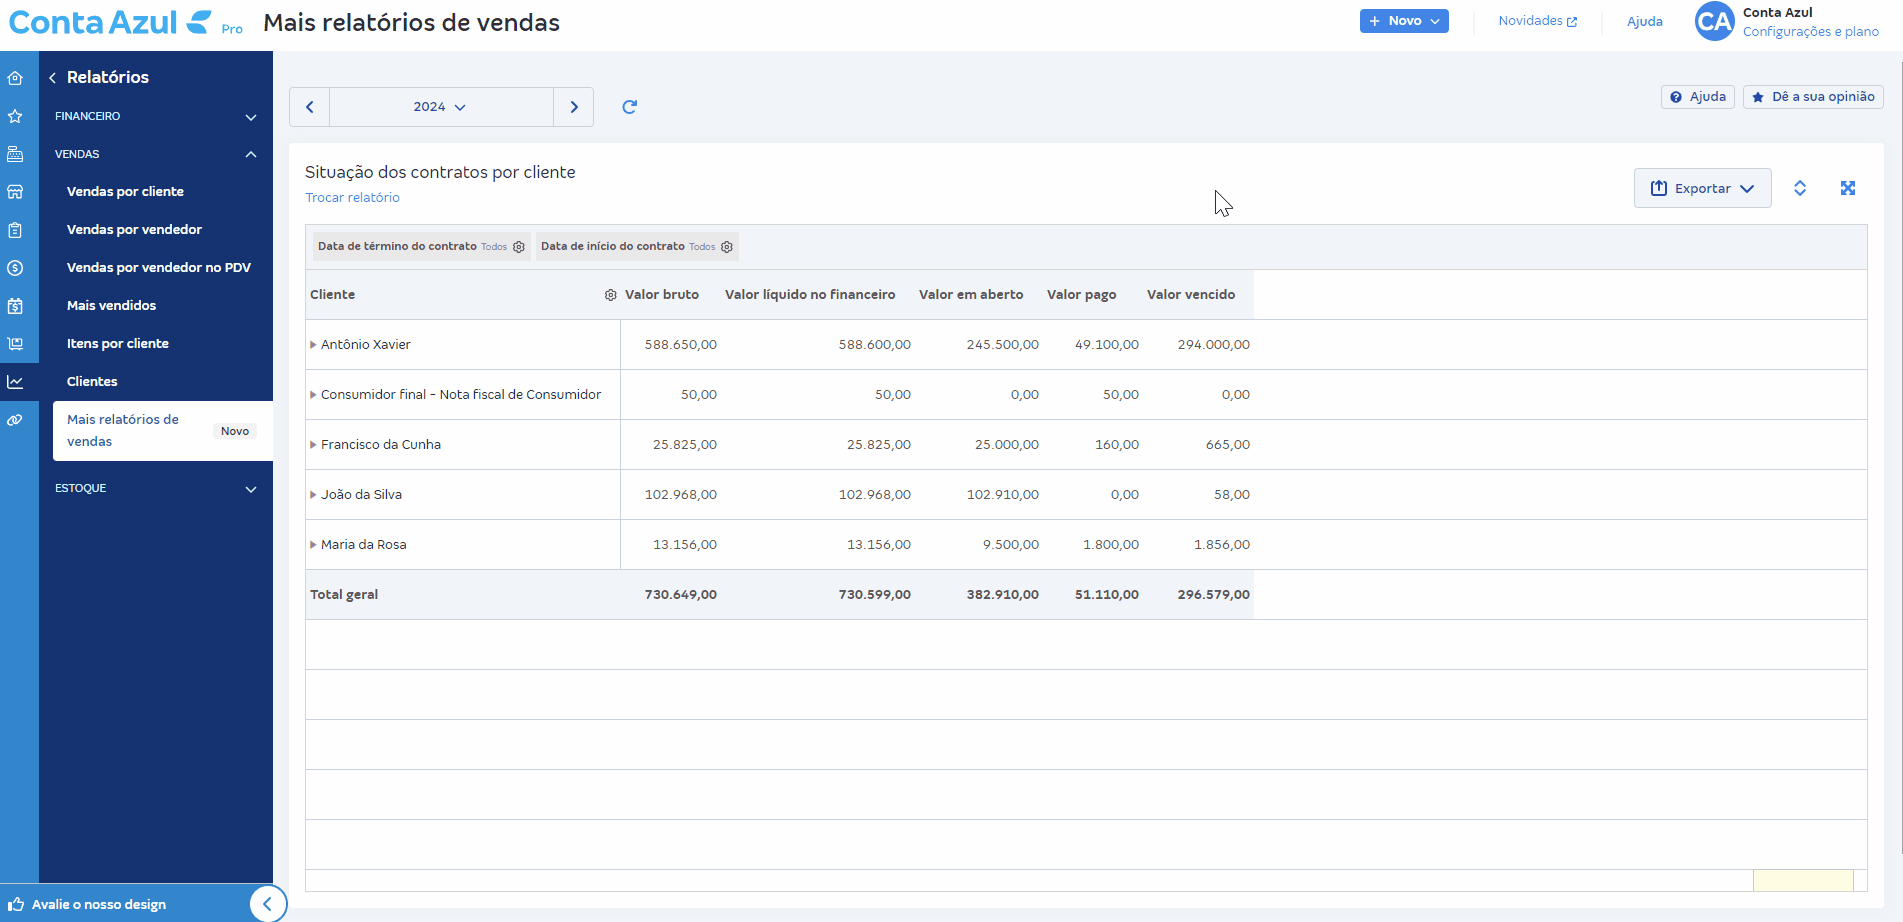Open the clipboard icon in sidebar
The image size is (1903, 922).
pos(15,230)
